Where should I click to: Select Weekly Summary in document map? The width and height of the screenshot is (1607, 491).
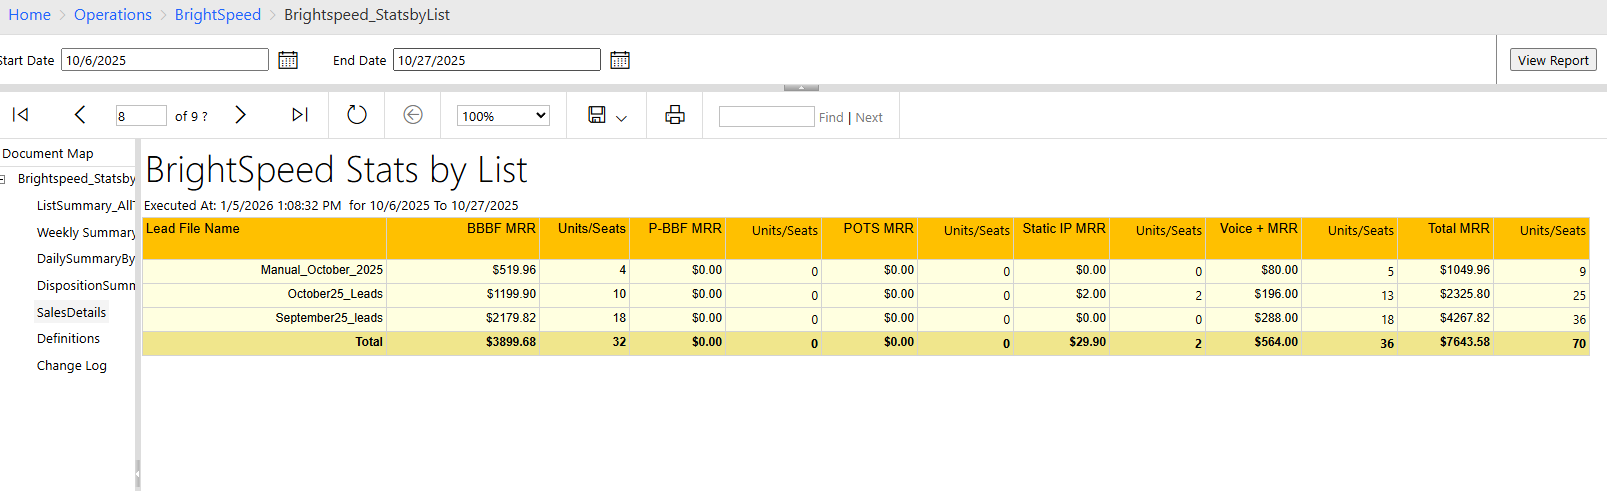85,232
